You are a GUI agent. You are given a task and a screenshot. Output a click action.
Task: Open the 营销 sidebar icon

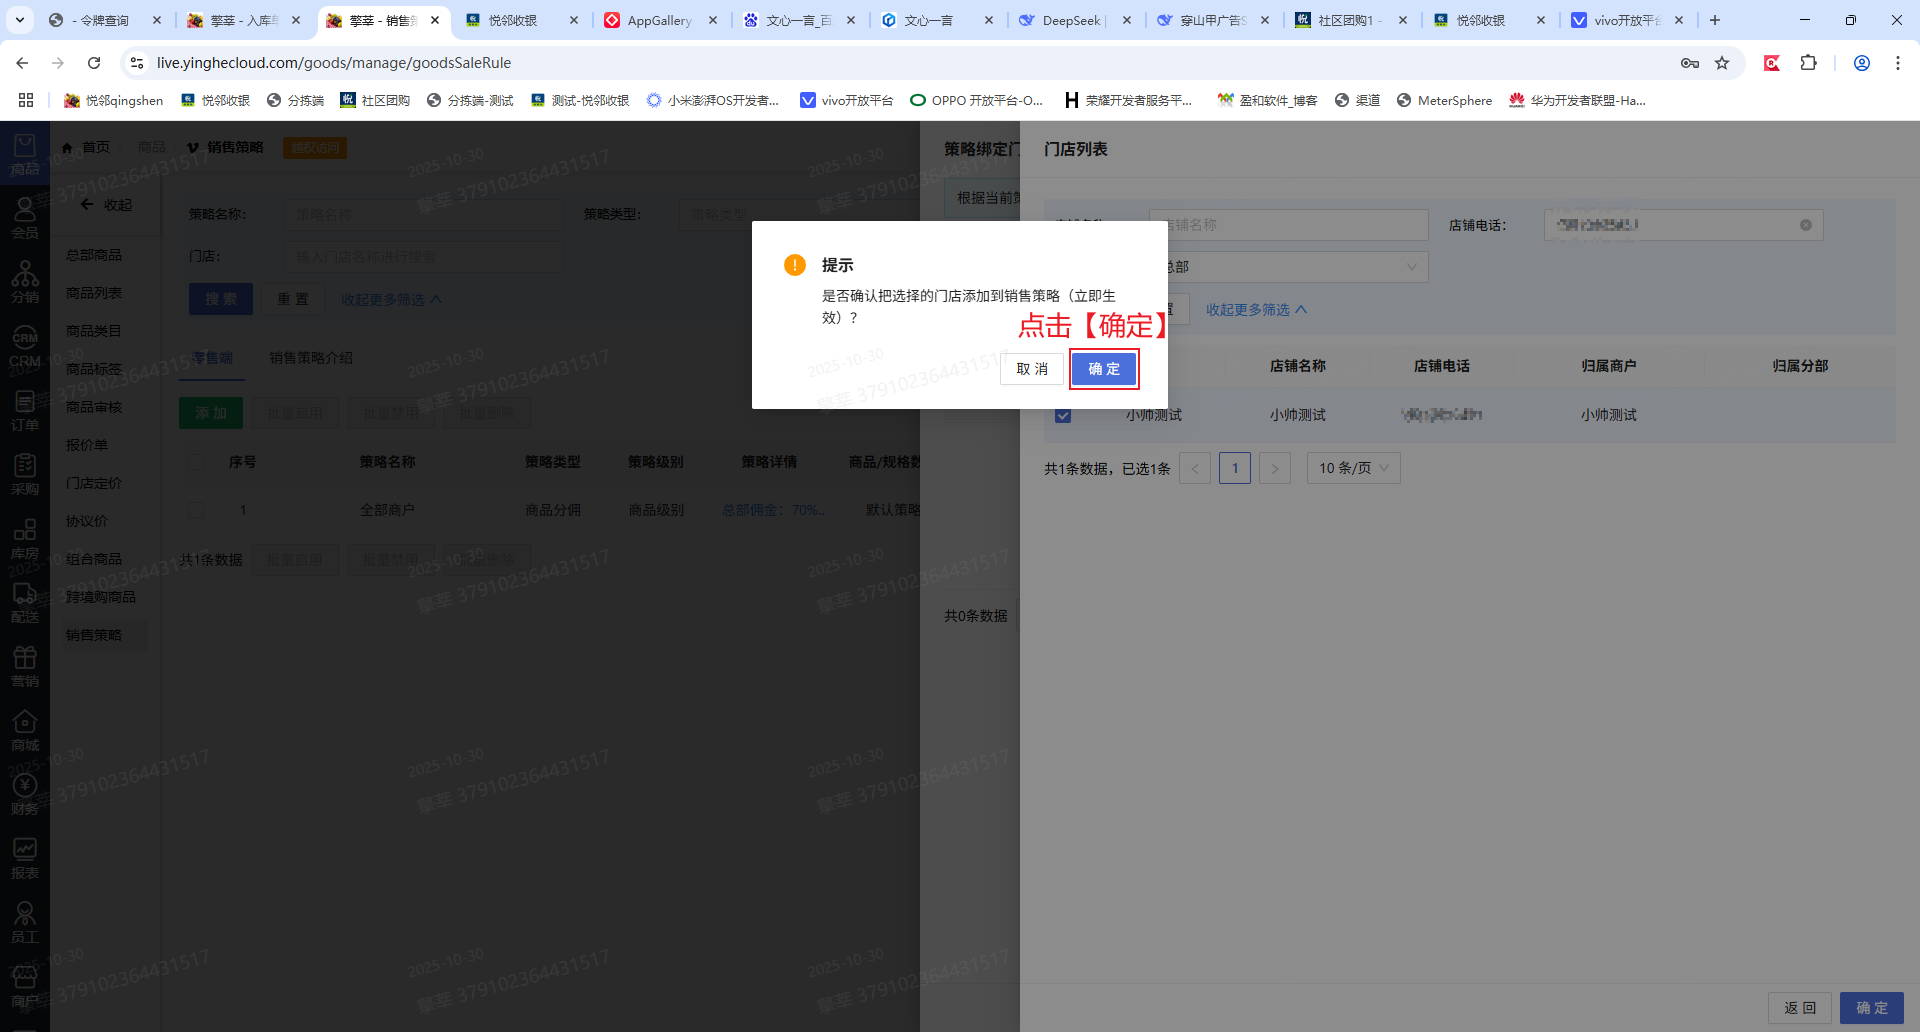[25, 666]
